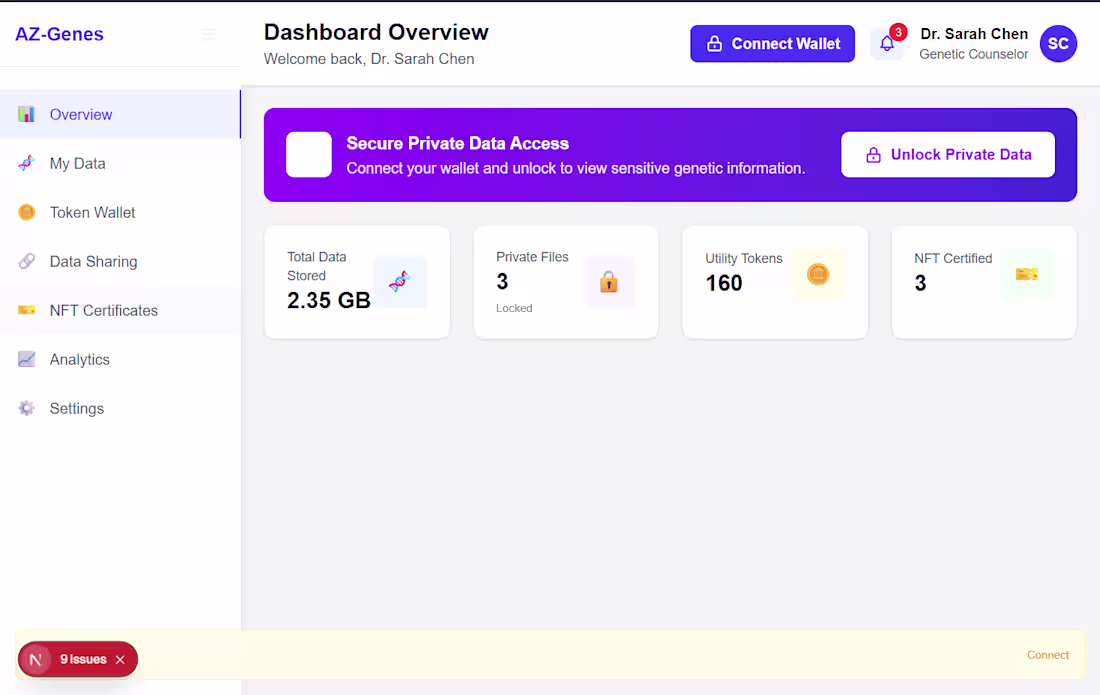Click the Connect Wallet button
Screen dimensions: 1100x695
click(772, 43)
